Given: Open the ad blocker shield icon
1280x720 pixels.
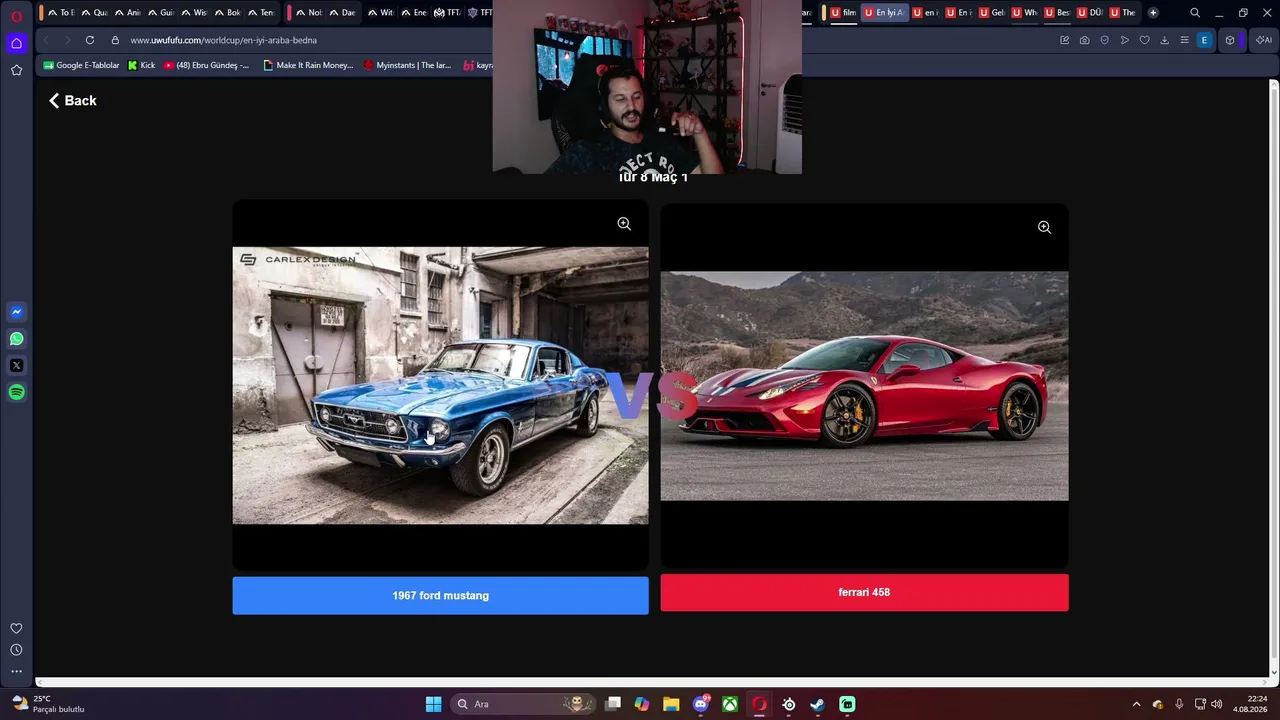Looking at the screenshot, I should [x=1105, y=40].
